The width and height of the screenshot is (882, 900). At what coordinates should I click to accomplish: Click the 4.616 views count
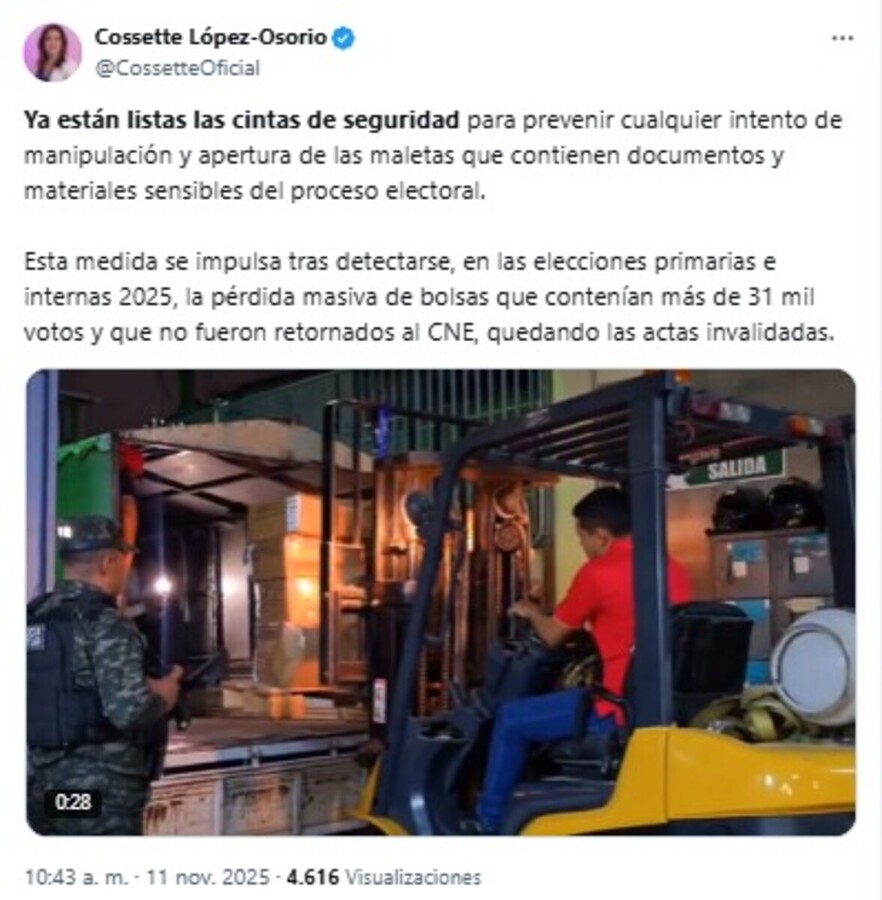coord(313,877)
